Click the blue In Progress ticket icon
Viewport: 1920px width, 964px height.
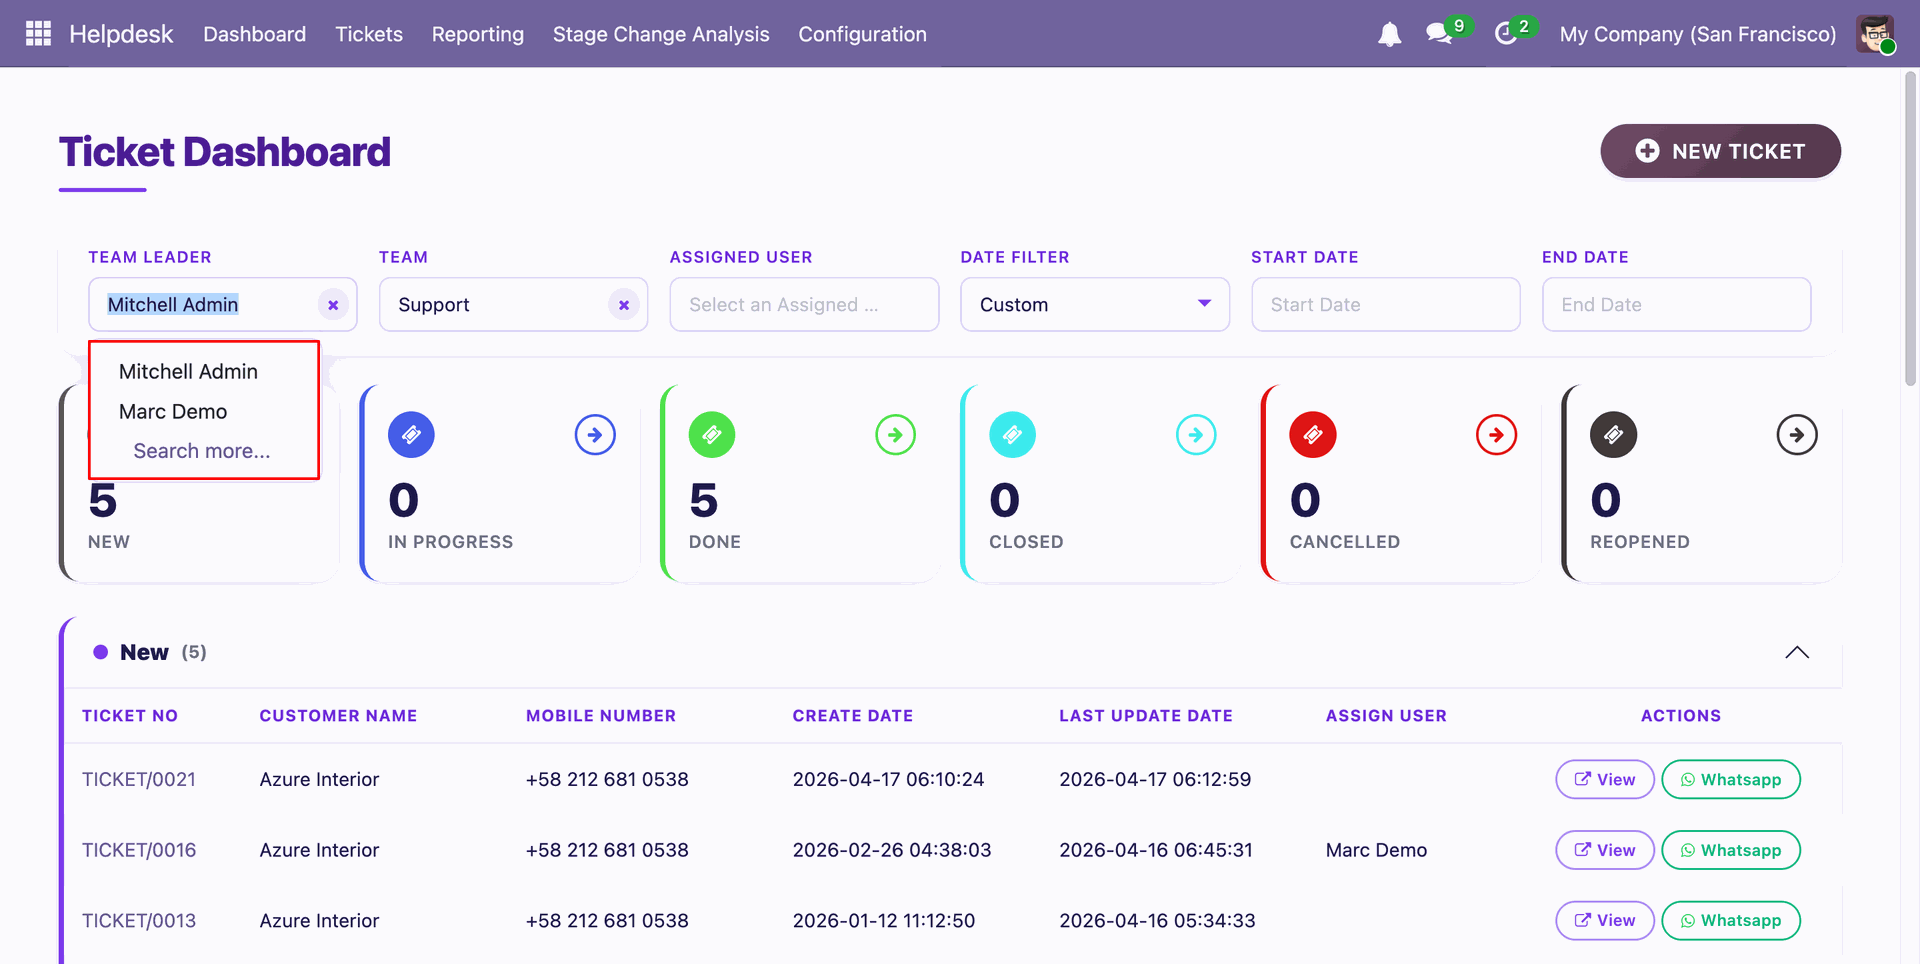(411, 435)
